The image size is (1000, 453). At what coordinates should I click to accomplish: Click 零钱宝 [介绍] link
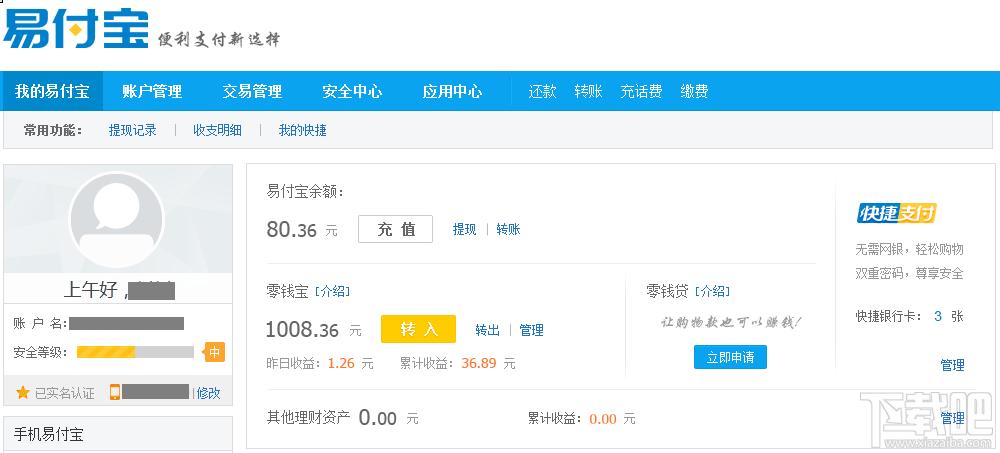(332, 292)
